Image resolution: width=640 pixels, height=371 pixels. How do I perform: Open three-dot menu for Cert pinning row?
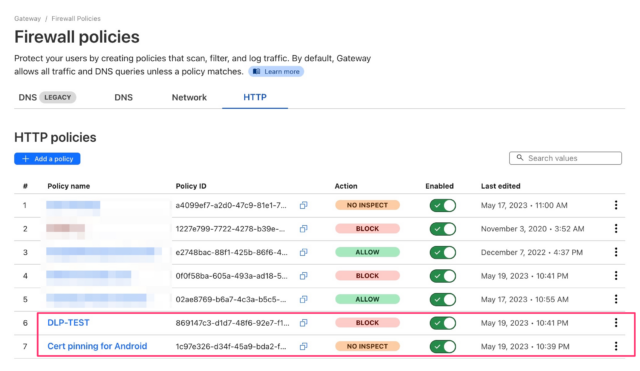click(x=616, y=346)
